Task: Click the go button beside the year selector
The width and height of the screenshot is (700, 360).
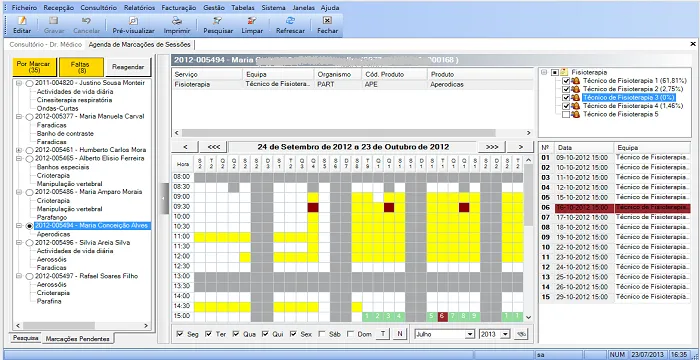Action: pos(520,334)
